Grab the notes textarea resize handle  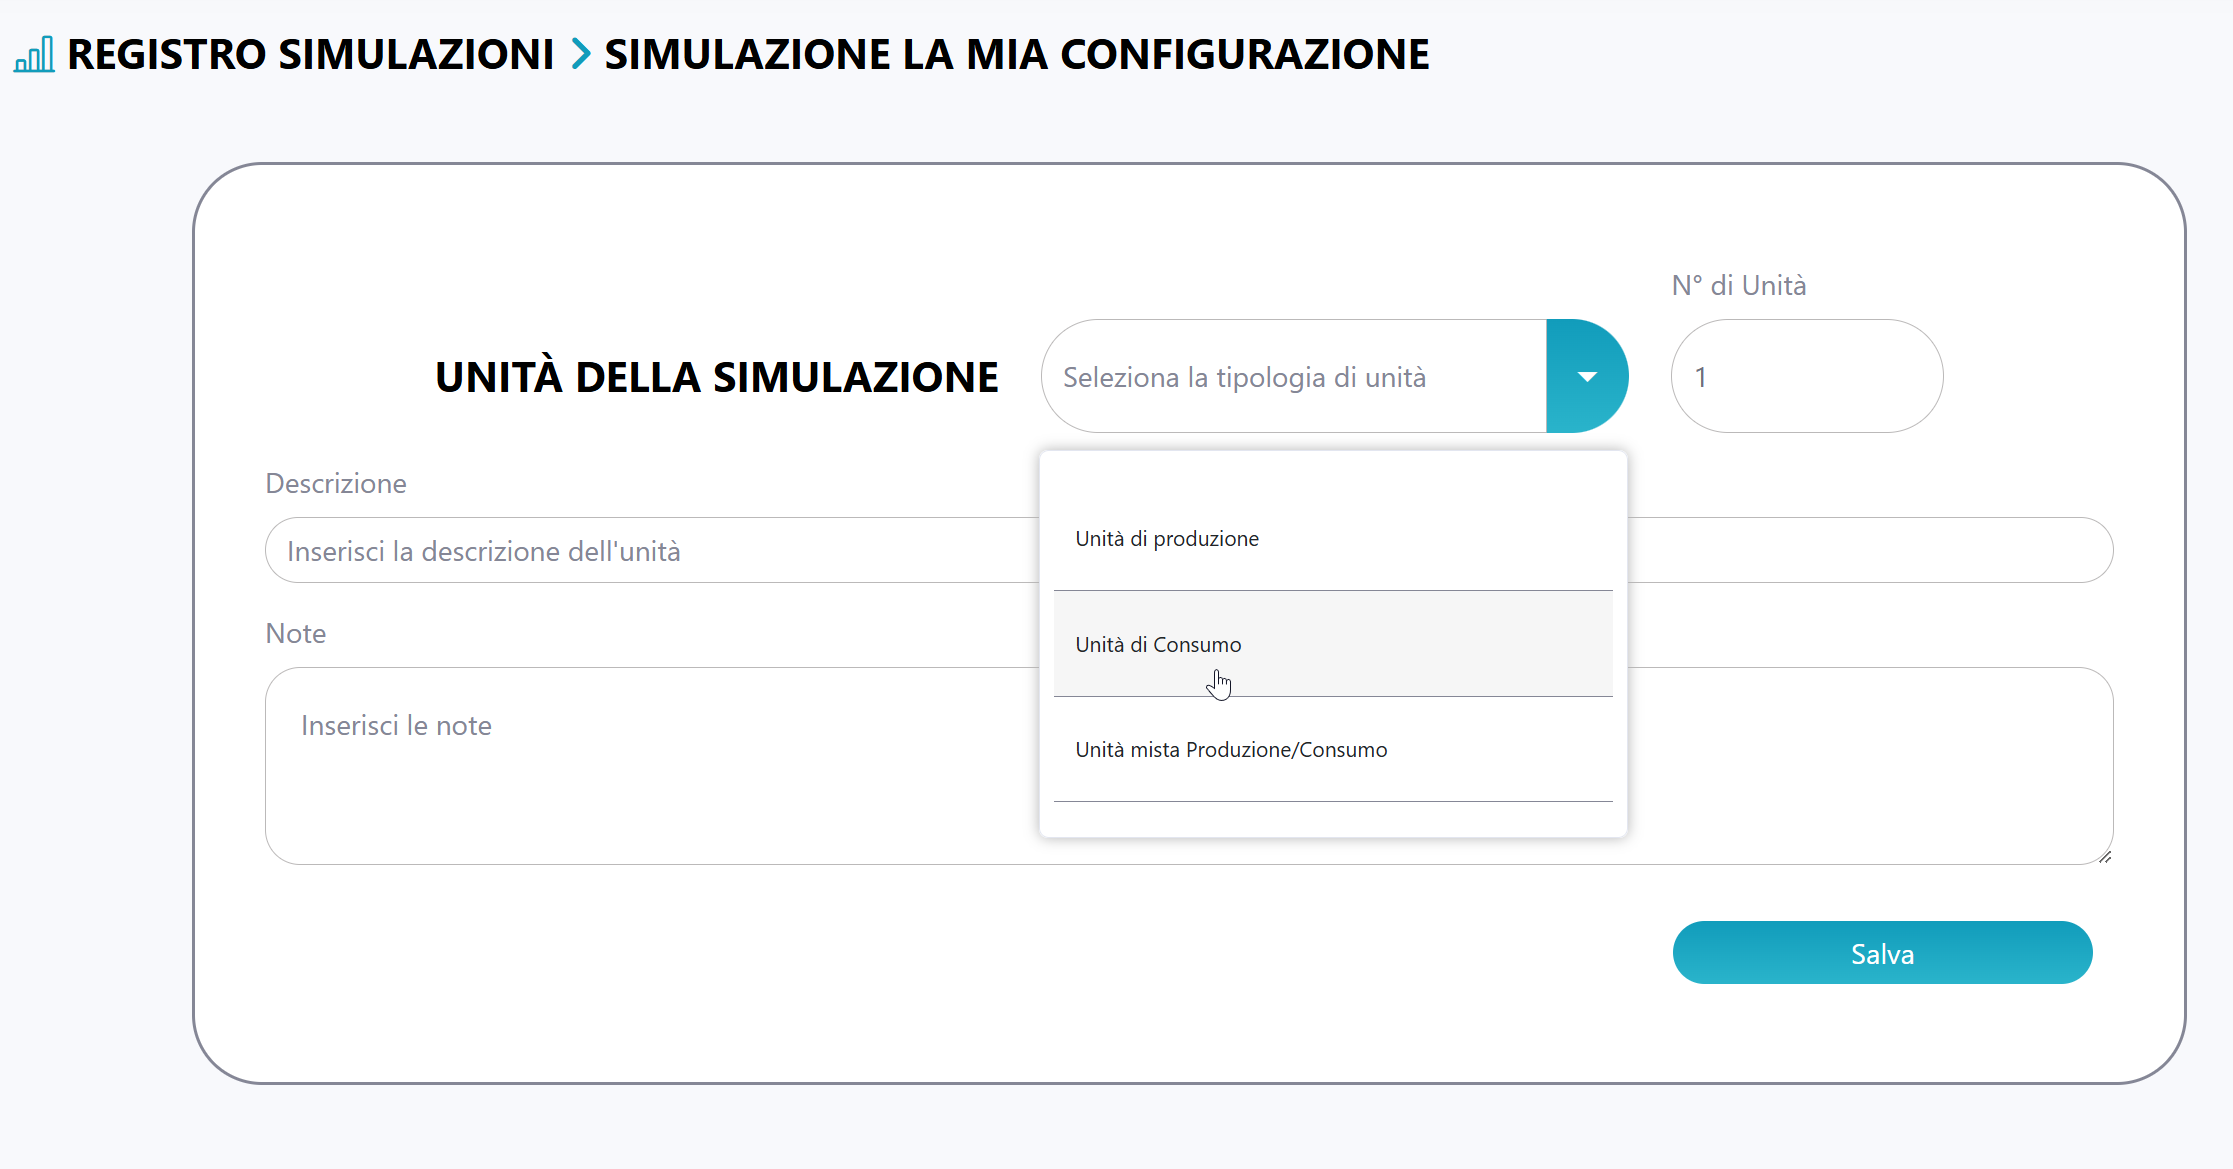[x=2105, y=857]
